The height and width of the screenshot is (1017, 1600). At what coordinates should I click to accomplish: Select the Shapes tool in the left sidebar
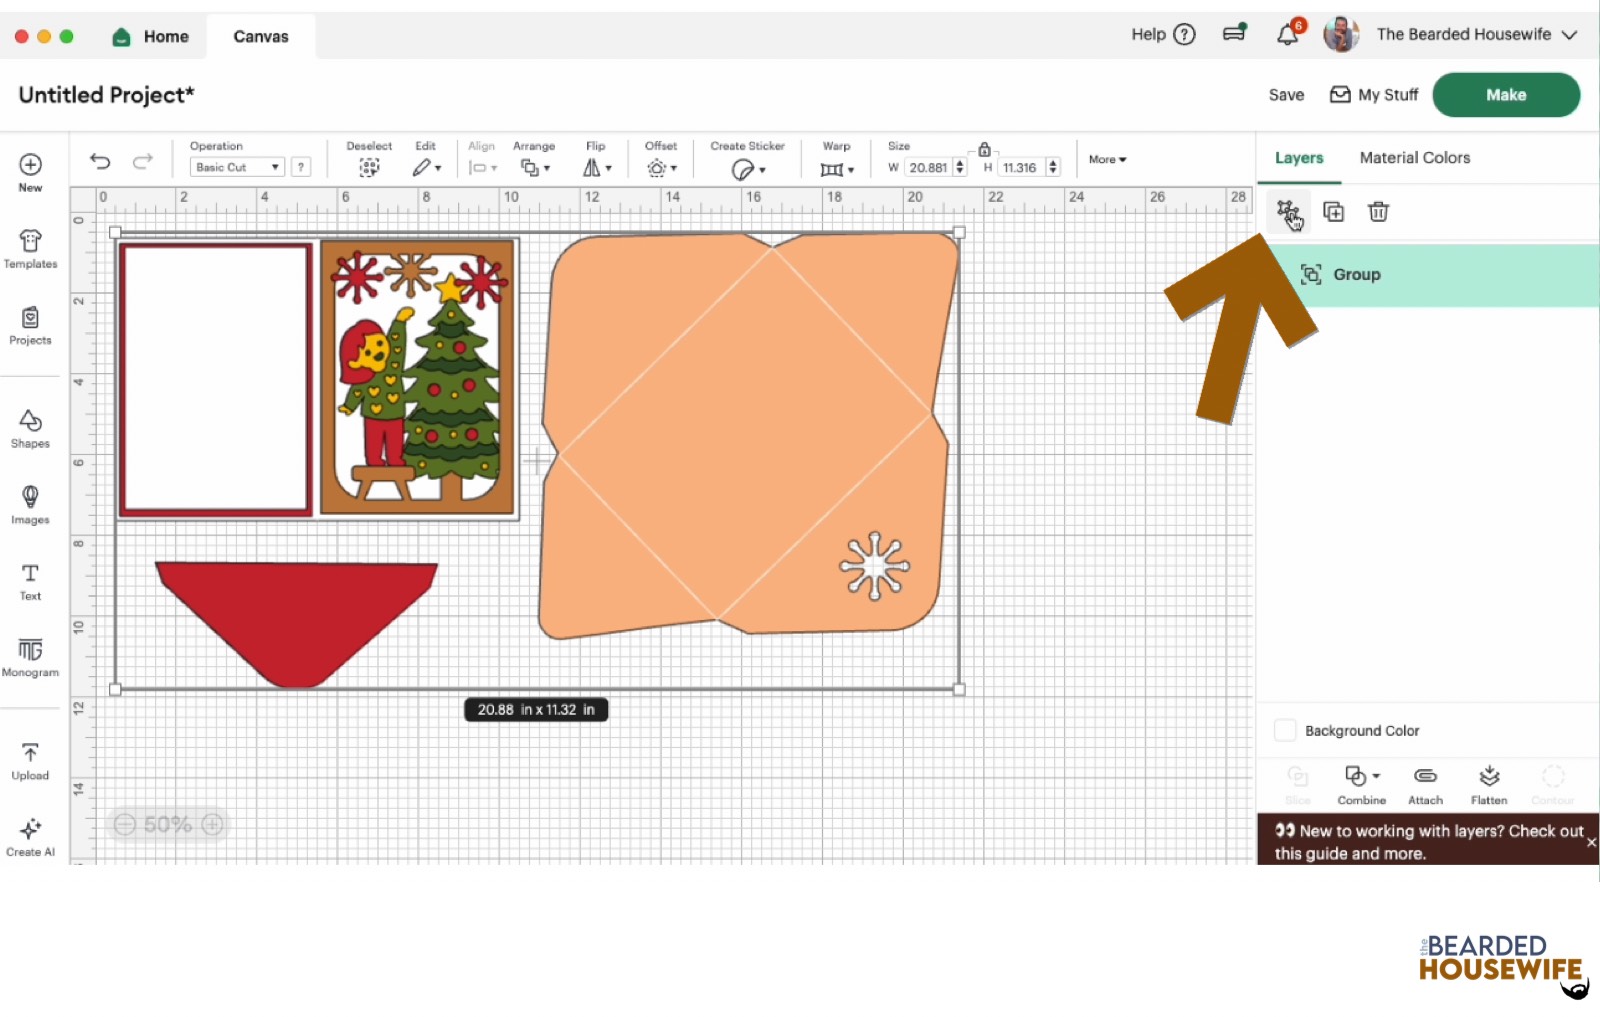pos(30,428)
